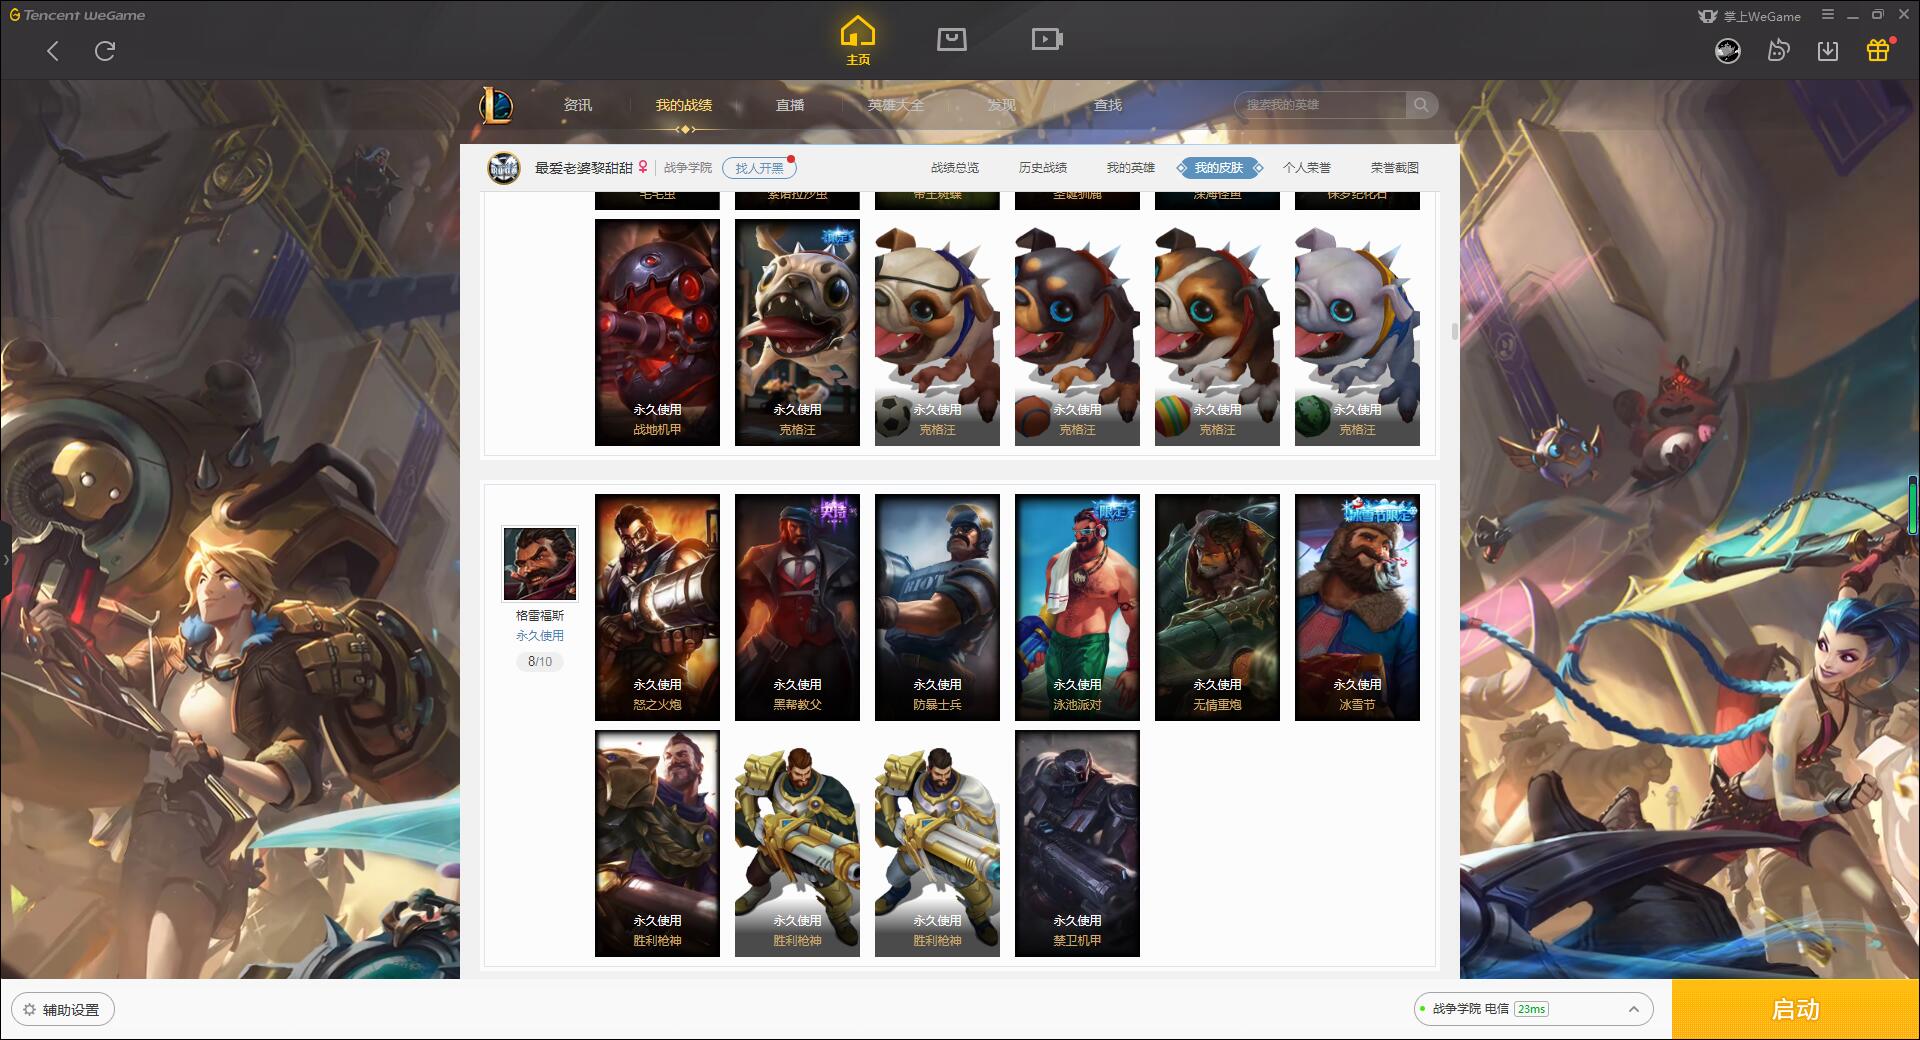Click the player profile avatar icon
Image resolution: width=1920 pixels, height=1040 pixels.
[x=504, y=168]
